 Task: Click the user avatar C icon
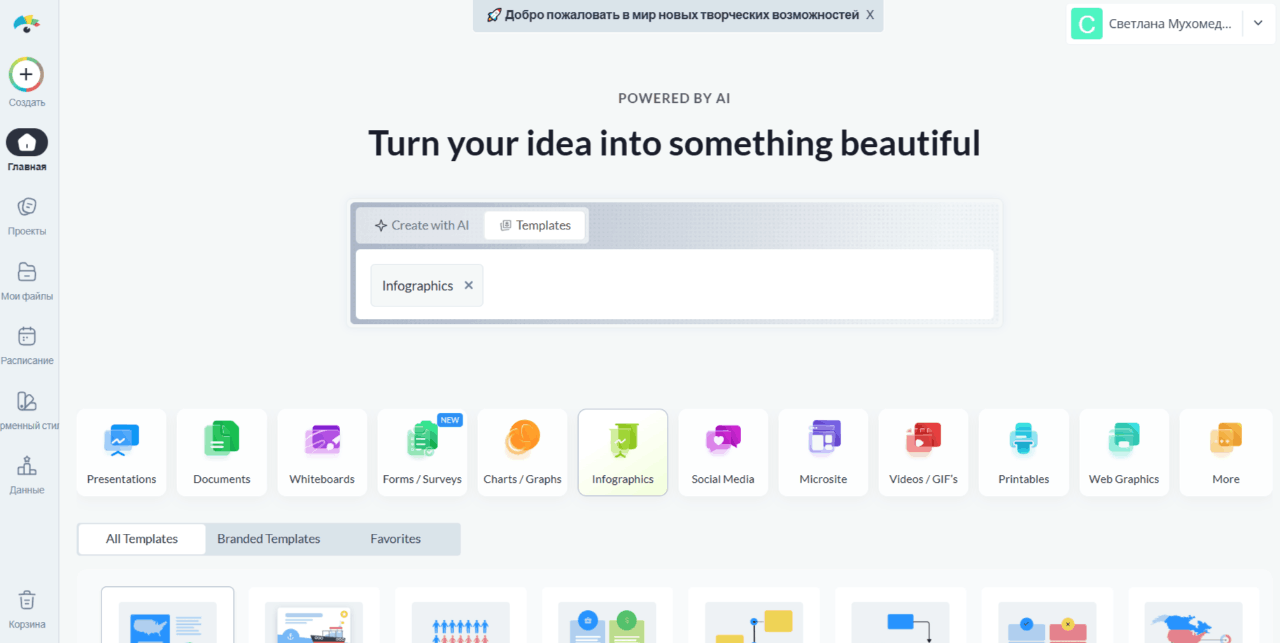[1086, 24]
